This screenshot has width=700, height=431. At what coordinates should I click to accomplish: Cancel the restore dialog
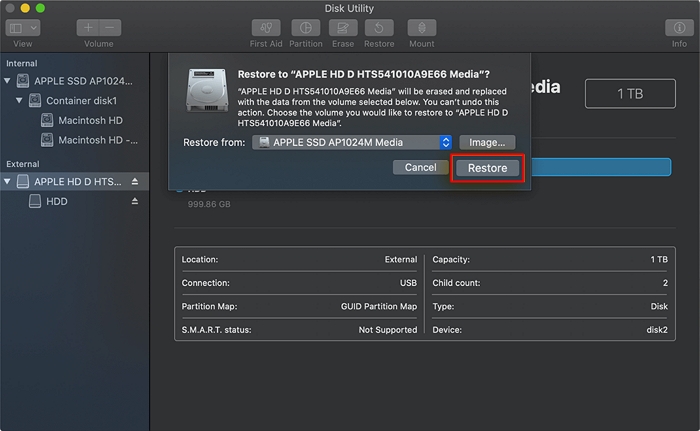(x=420, y=168)
